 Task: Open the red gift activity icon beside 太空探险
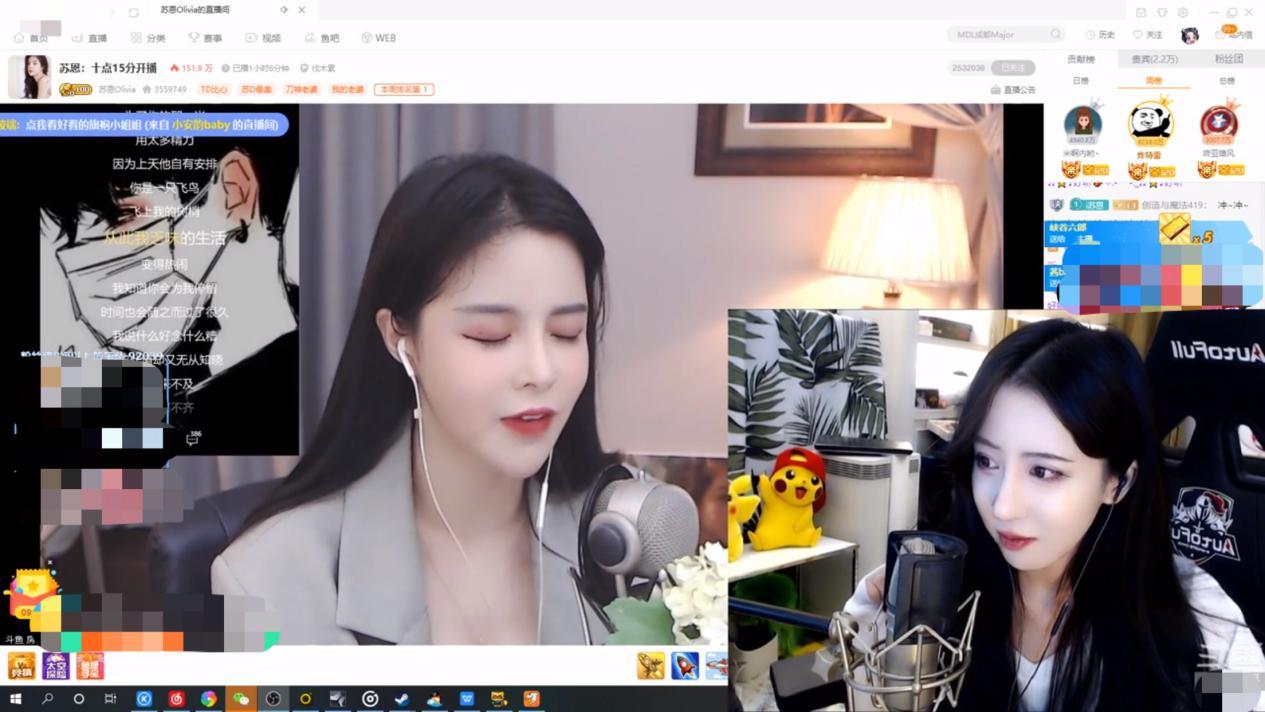click(90, 666)
